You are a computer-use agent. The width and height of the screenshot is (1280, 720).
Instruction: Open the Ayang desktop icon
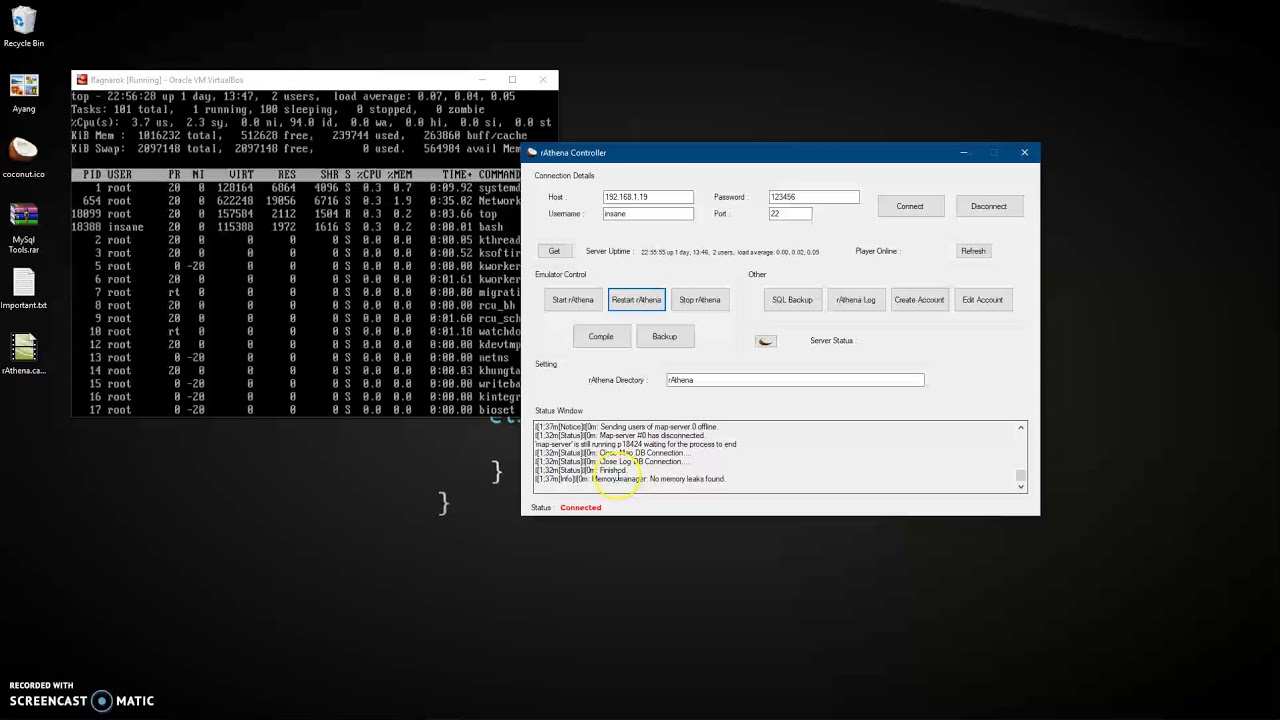pyautogui.click(x=24, y=94)
